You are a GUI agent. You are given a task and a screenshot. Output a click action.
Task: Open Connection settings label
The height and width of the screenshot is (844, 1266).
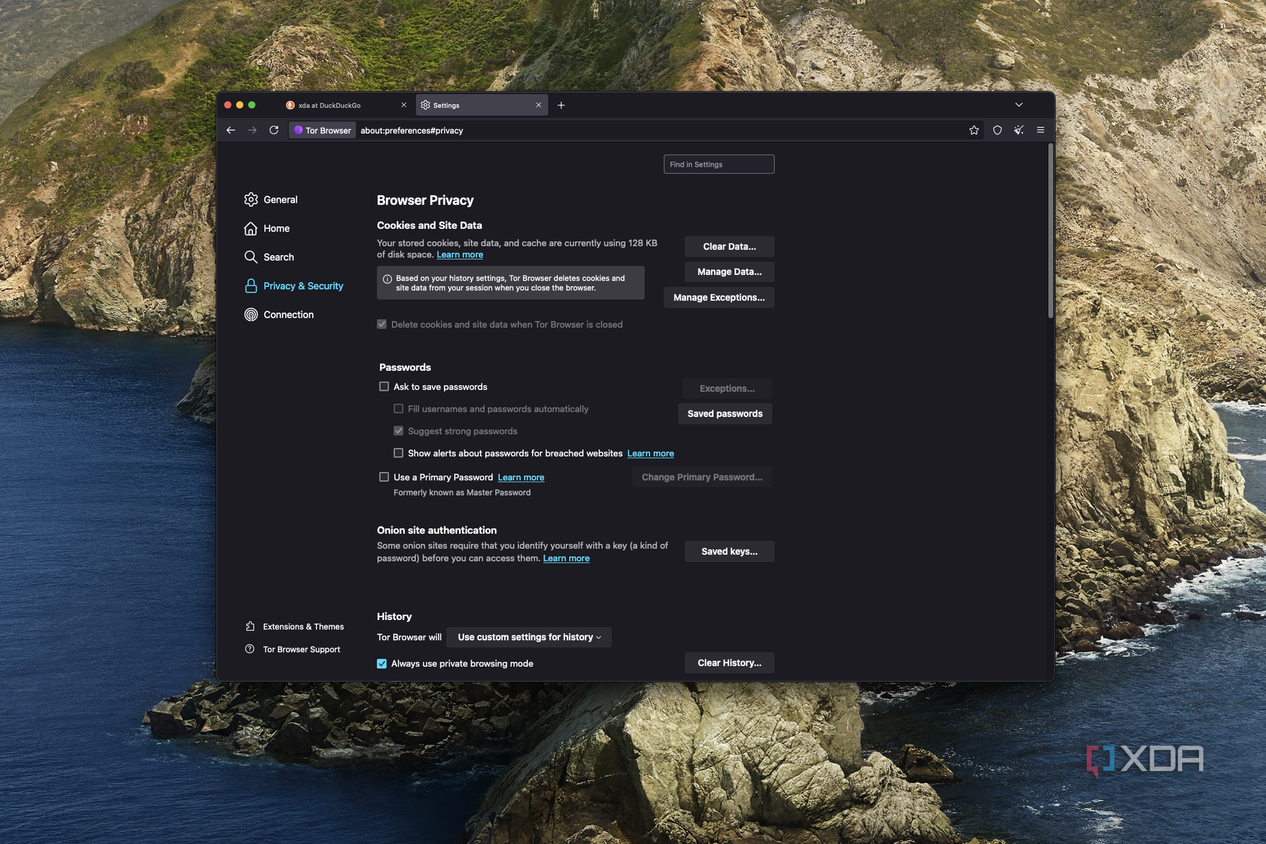(x=289, y=314)
